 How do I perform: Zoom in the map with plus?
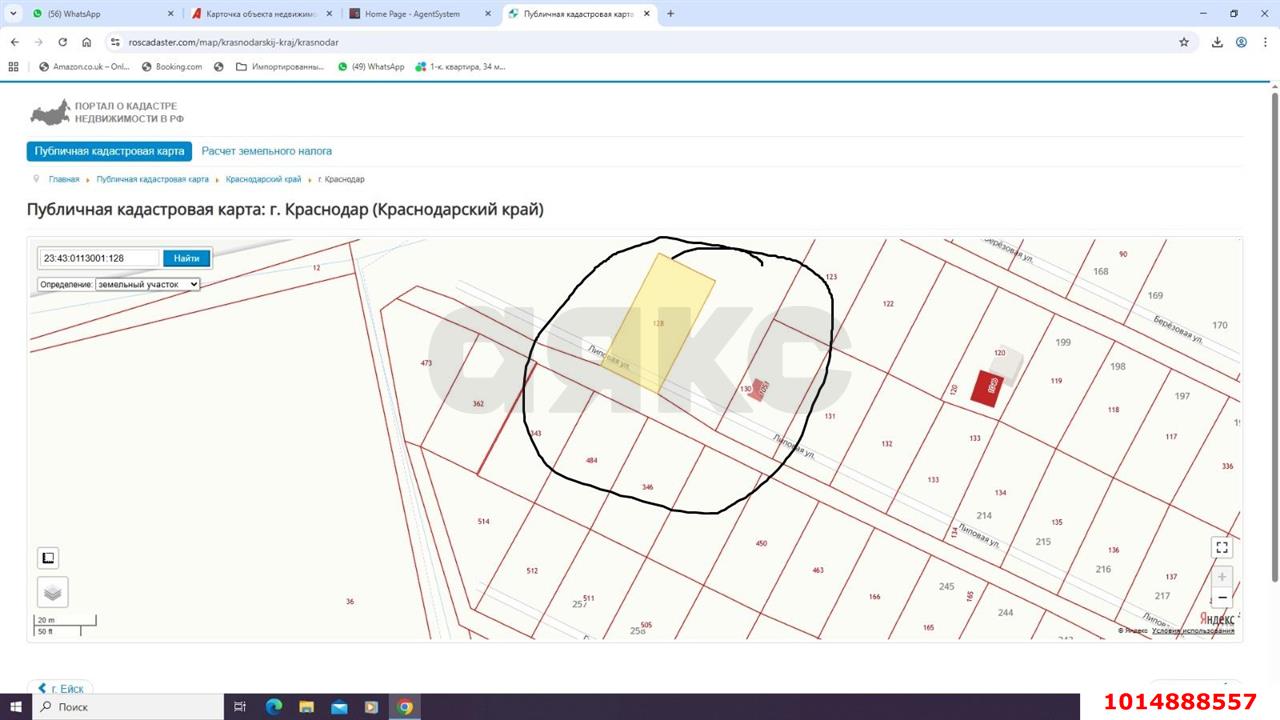(x=1221, y=577)
